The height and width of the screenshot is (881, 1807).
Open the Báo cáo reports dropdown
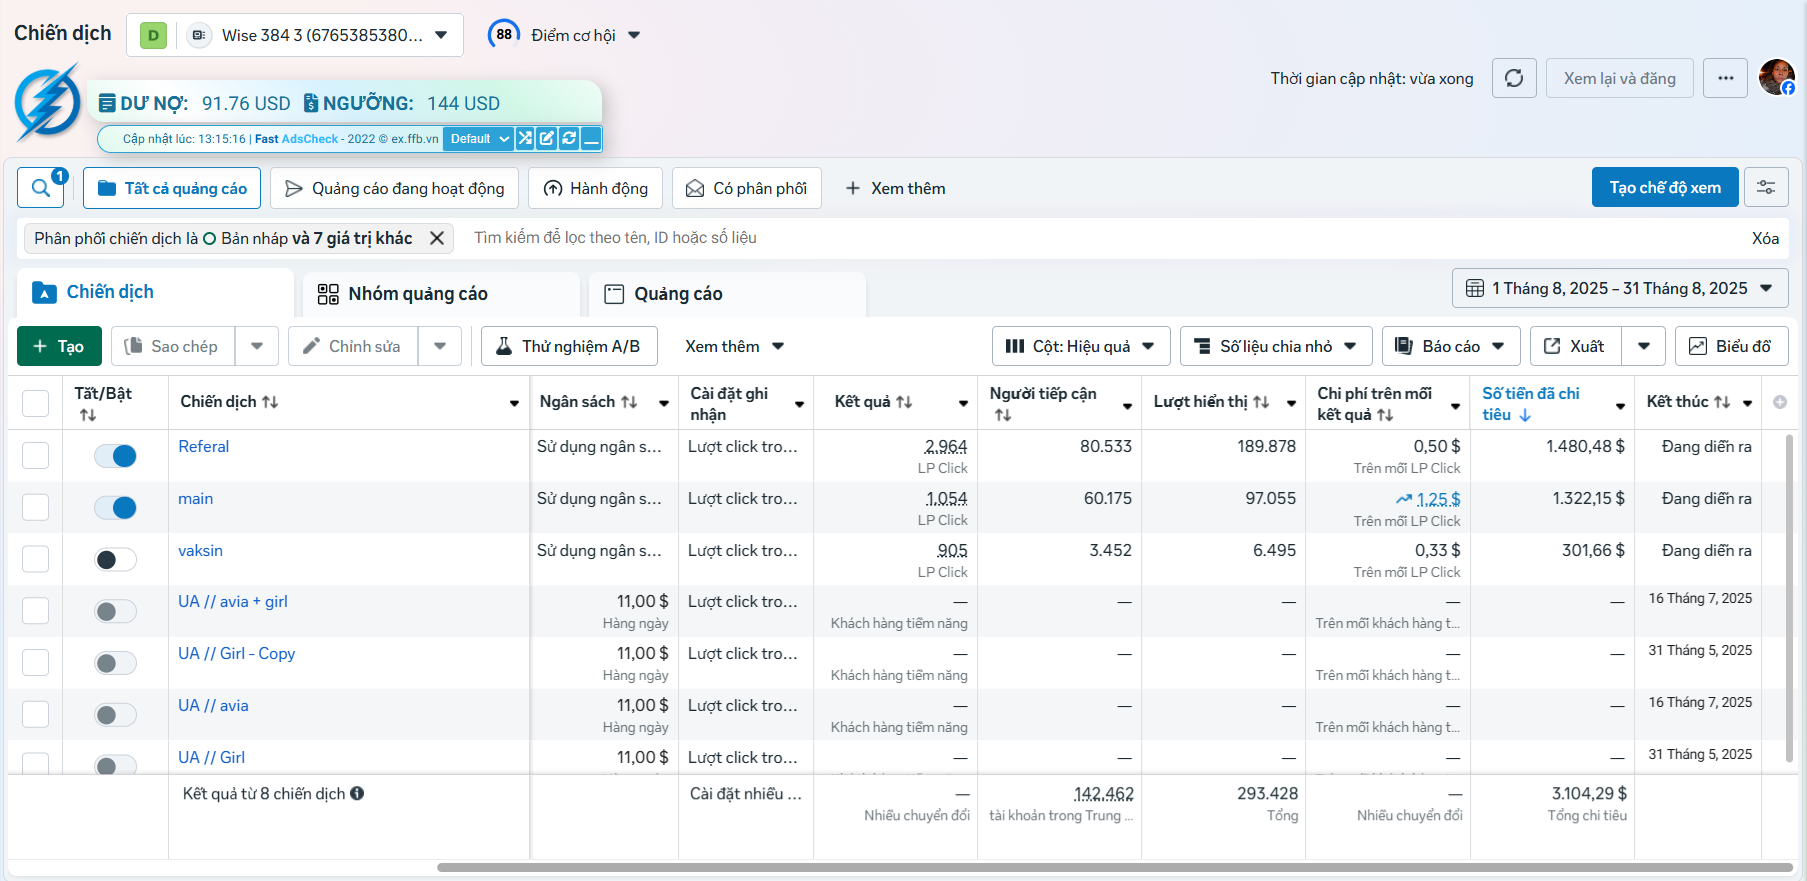coord(1451,346)
